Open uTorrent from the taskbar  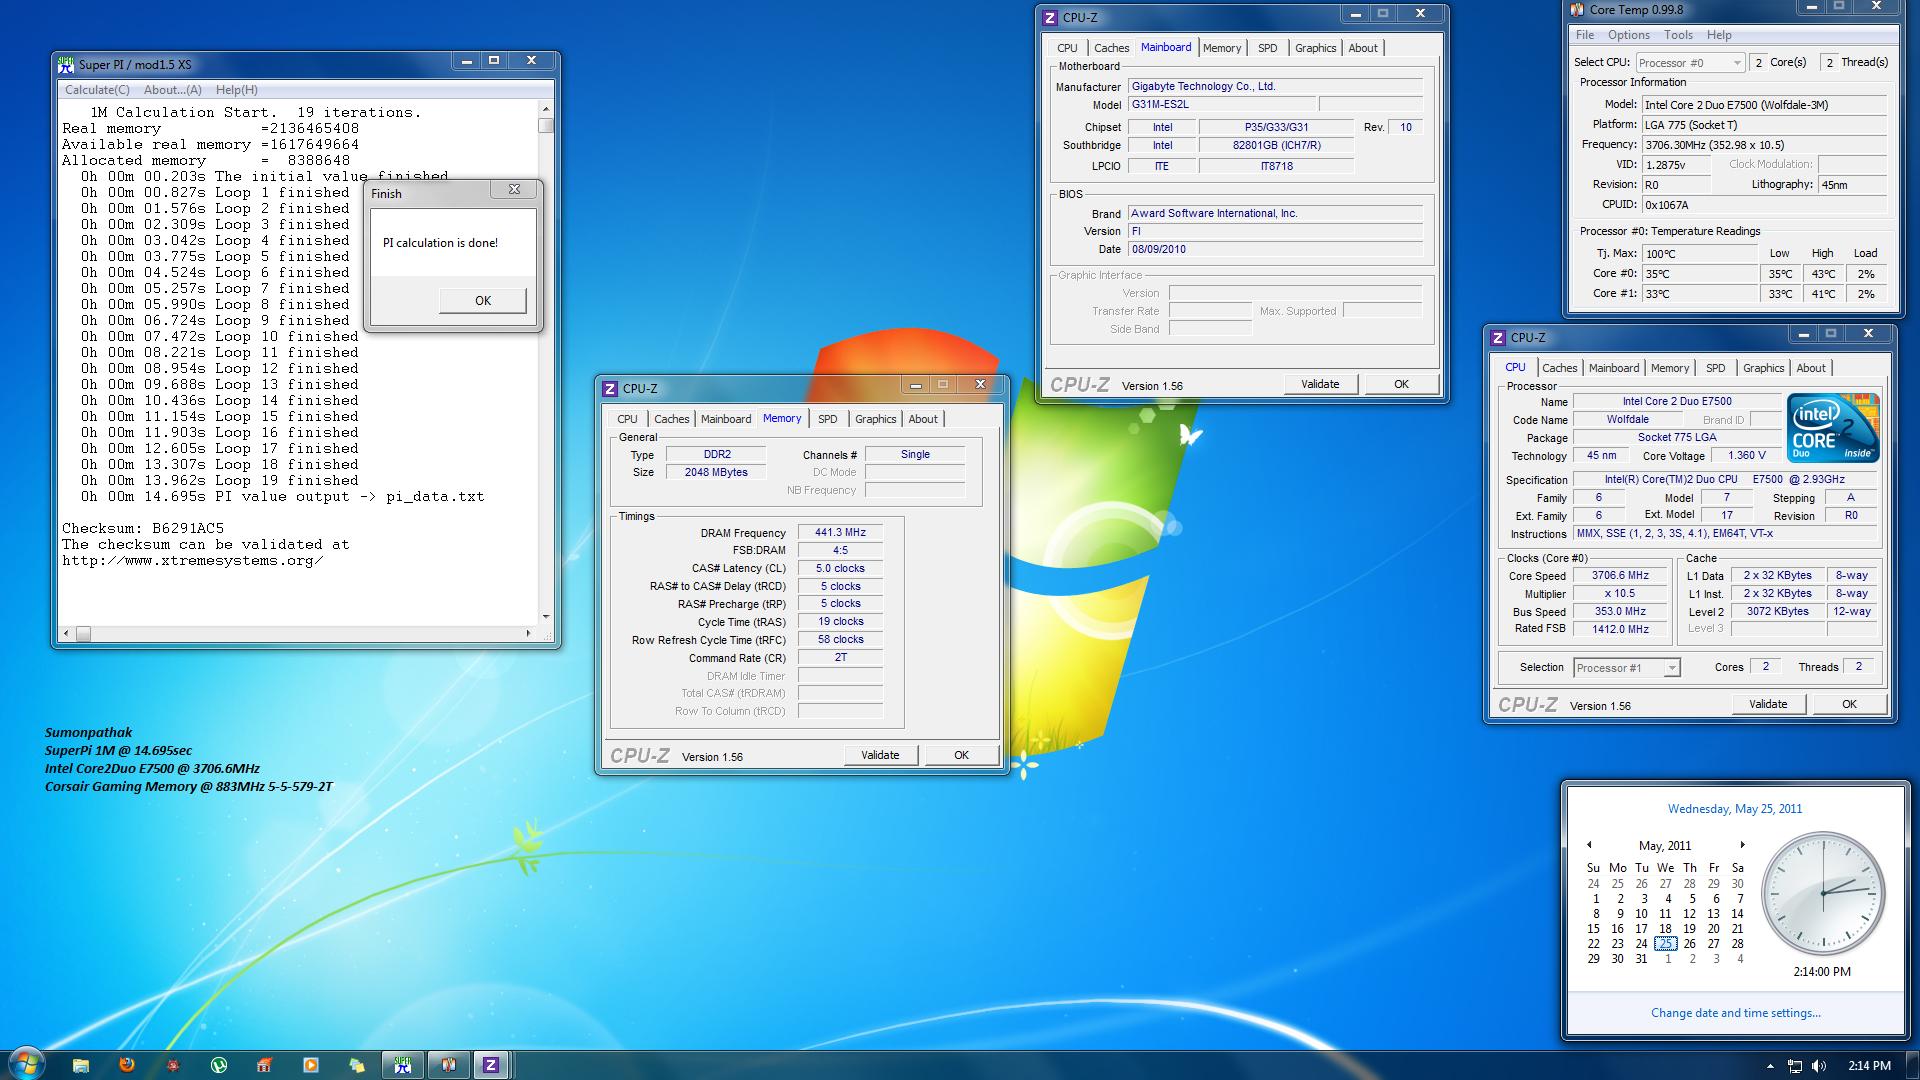tap(219, 1065)
